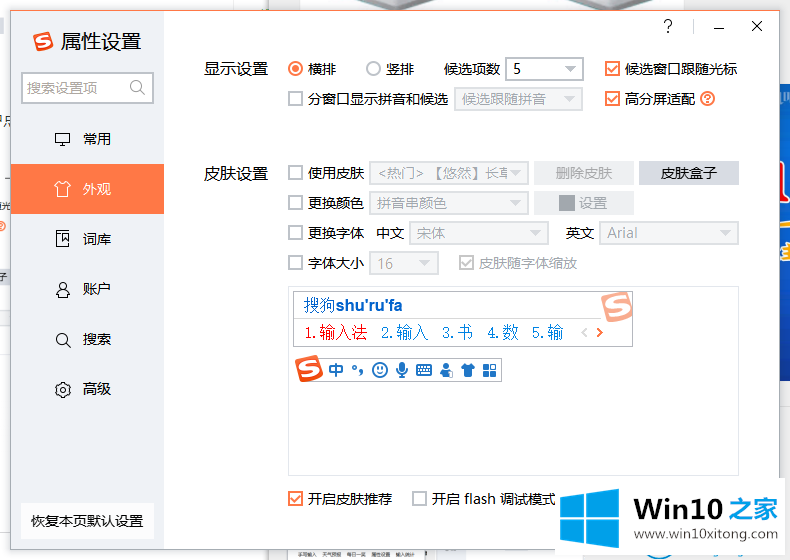
Task: Enable the 使用皮肤 checkbox
Action: pyautogui.click(x=295, y=173)
